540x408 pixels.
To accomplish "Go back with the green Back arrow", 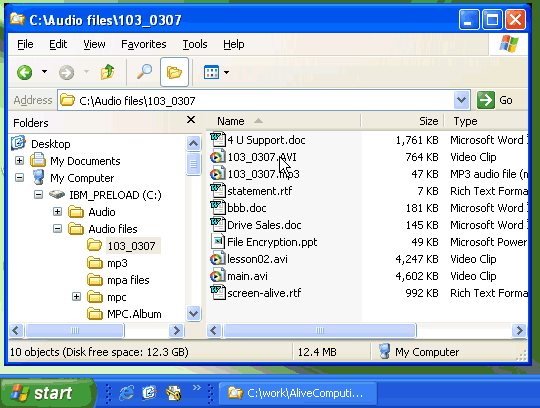I will point(25,72).
